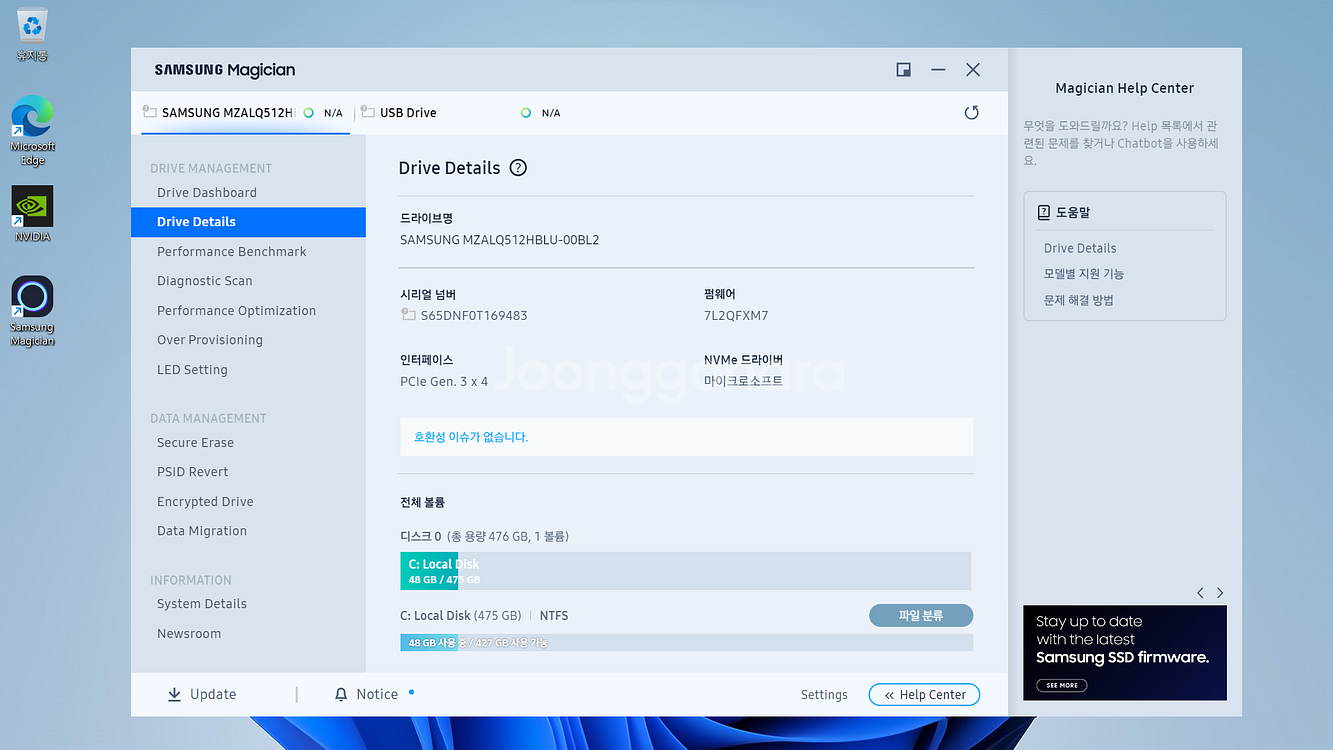The width and height of the screenshot is (1333, 750).
Task: Open System Details under Information
Action: click(202, 604)
